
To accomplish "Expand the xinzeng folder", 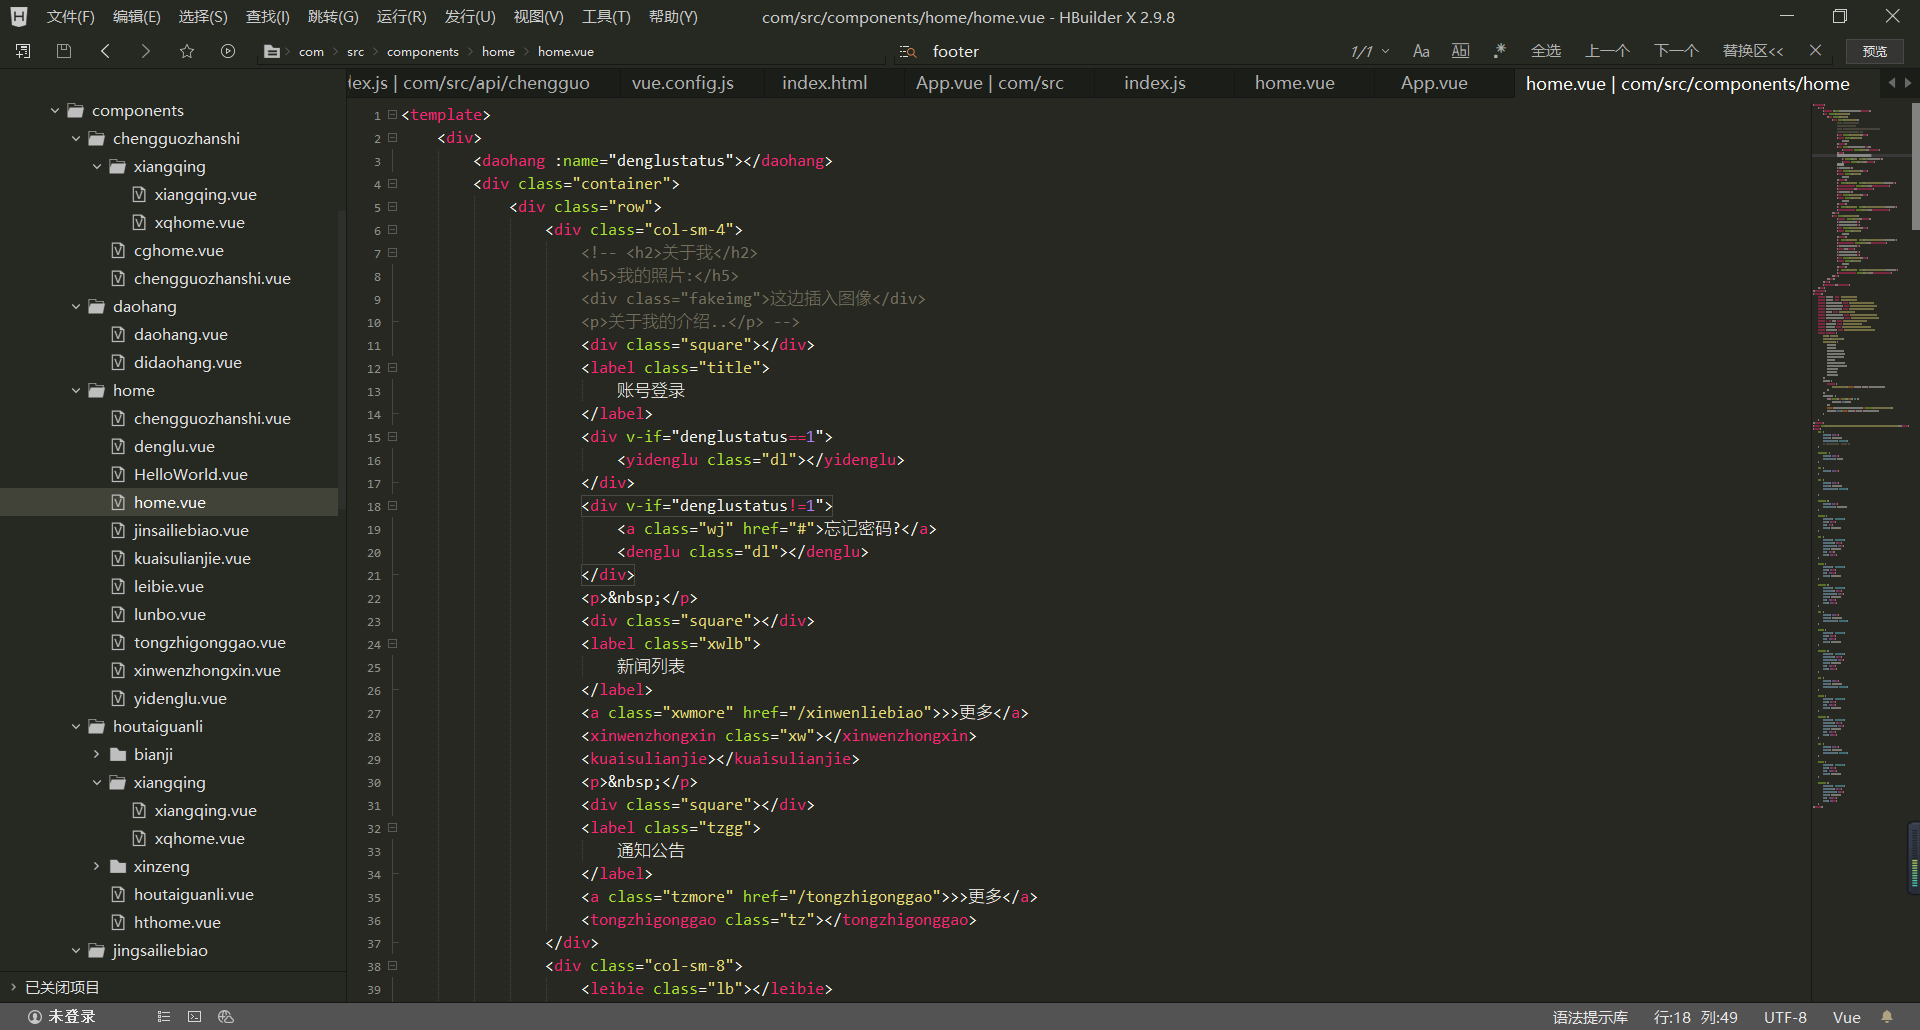I will [97, 866].
